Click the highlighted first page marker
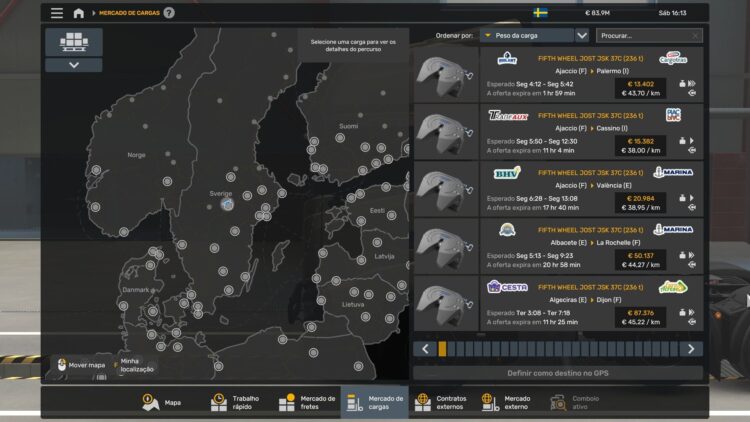 pos(442,349)
